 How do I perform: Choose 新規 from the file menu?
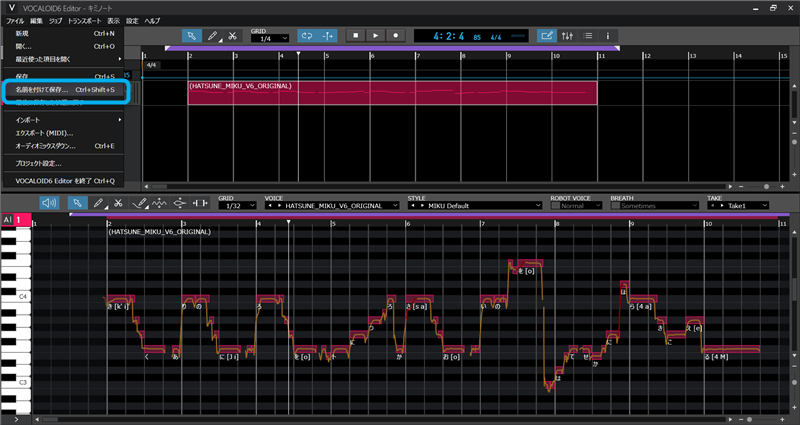point(64,33)
